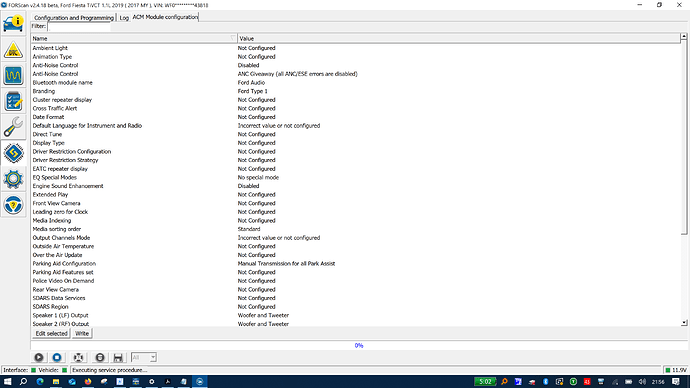Select the Engine Sound Enhancement row

click(356, 186)
